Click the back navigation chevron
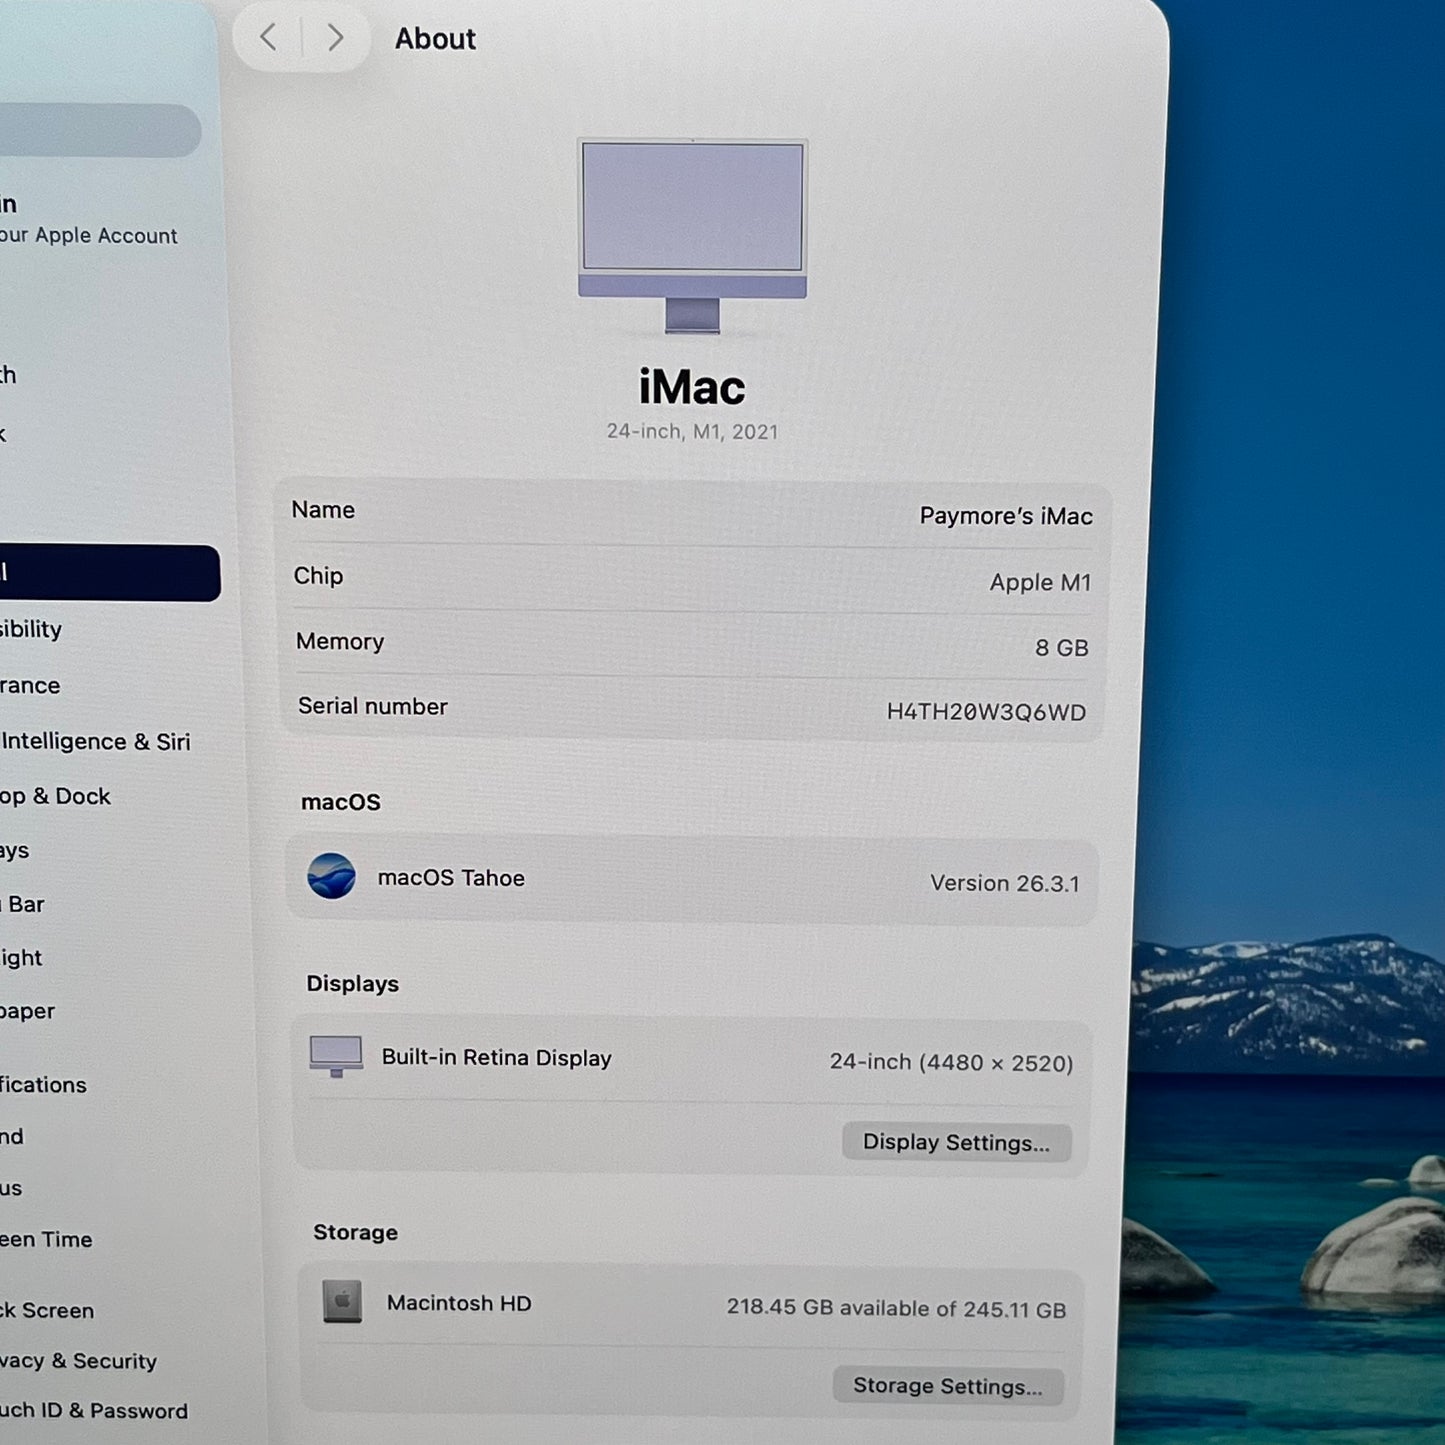 click(x=268, y=37)
